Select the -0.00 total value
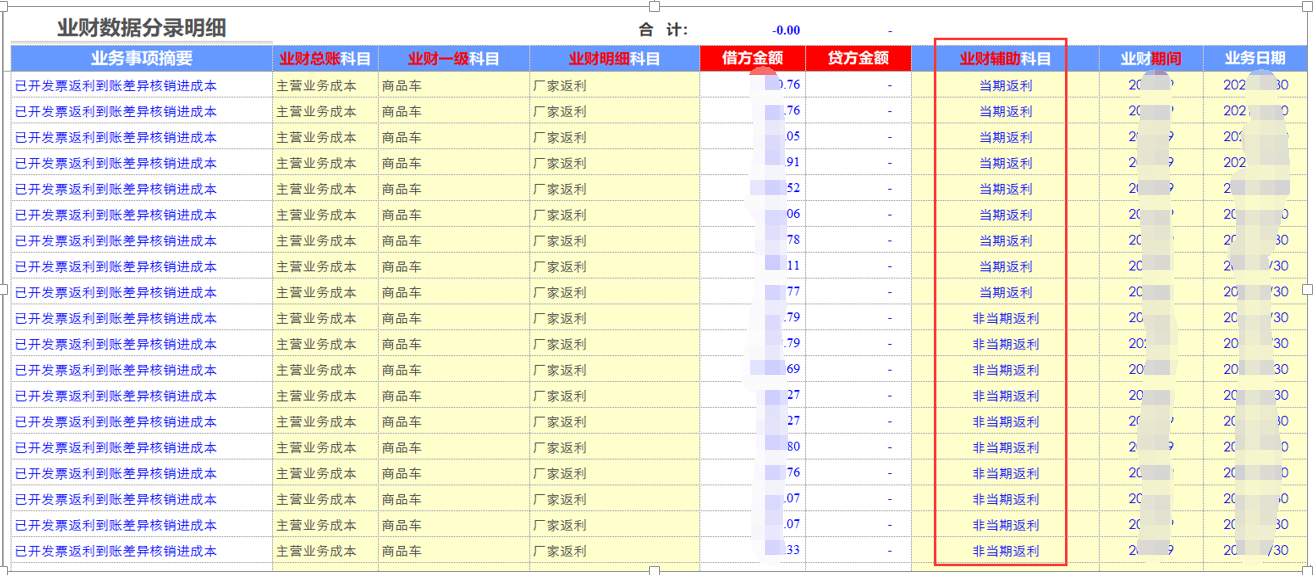 (x=785, y=31)
